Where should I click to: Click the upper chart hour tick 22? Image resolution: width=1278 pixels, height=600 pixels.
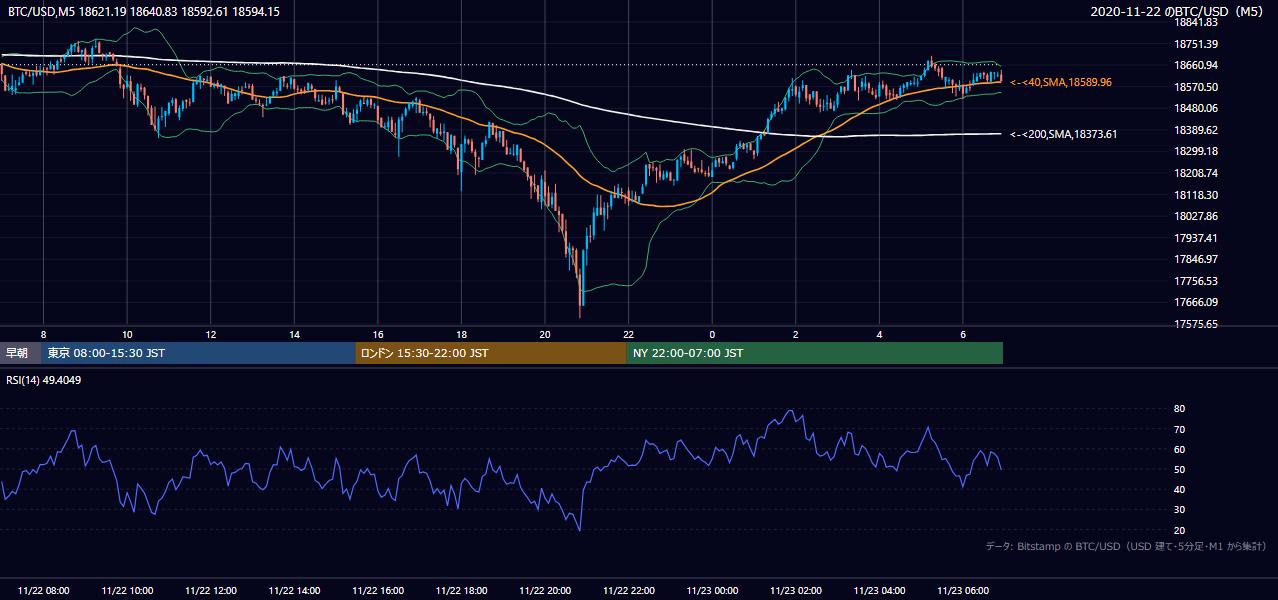tap(628, 333)
